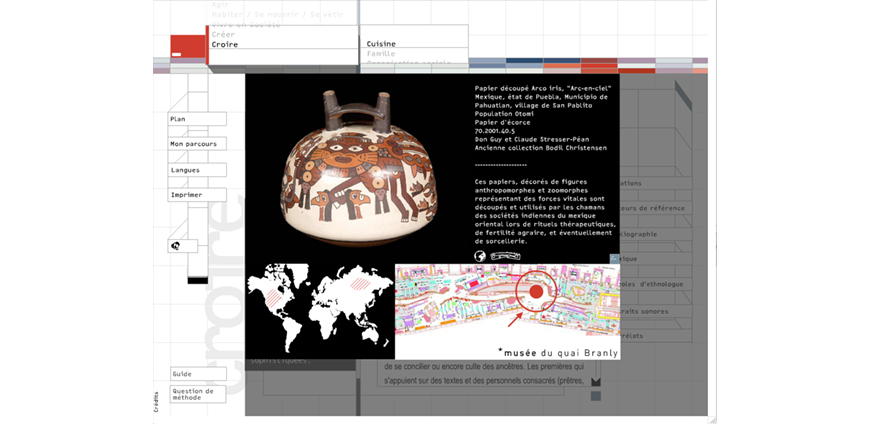Open the partly hidden 'xique' entry
Image resolution: width=870 pixels, height=424 pixels.
coord(656,259)
